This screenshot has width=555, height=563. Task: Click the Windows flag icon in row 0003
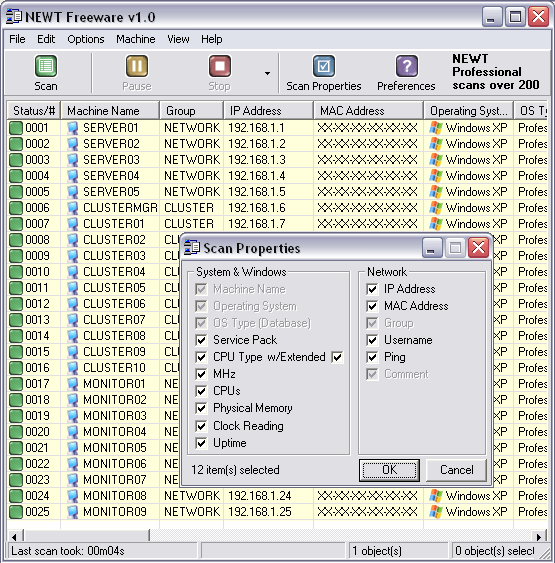point(436,160)
